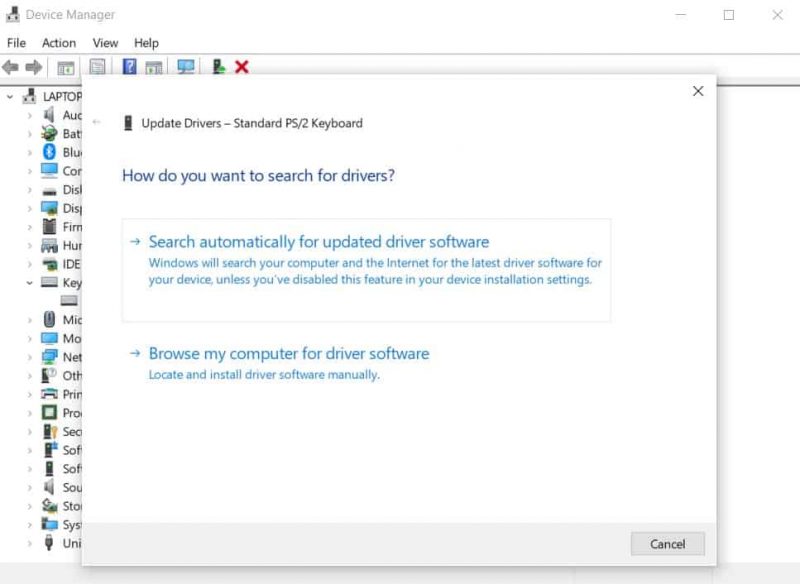Collapse the LAPTOP root tree node
This screenshot has width=800, height=584.
[8, 96]
